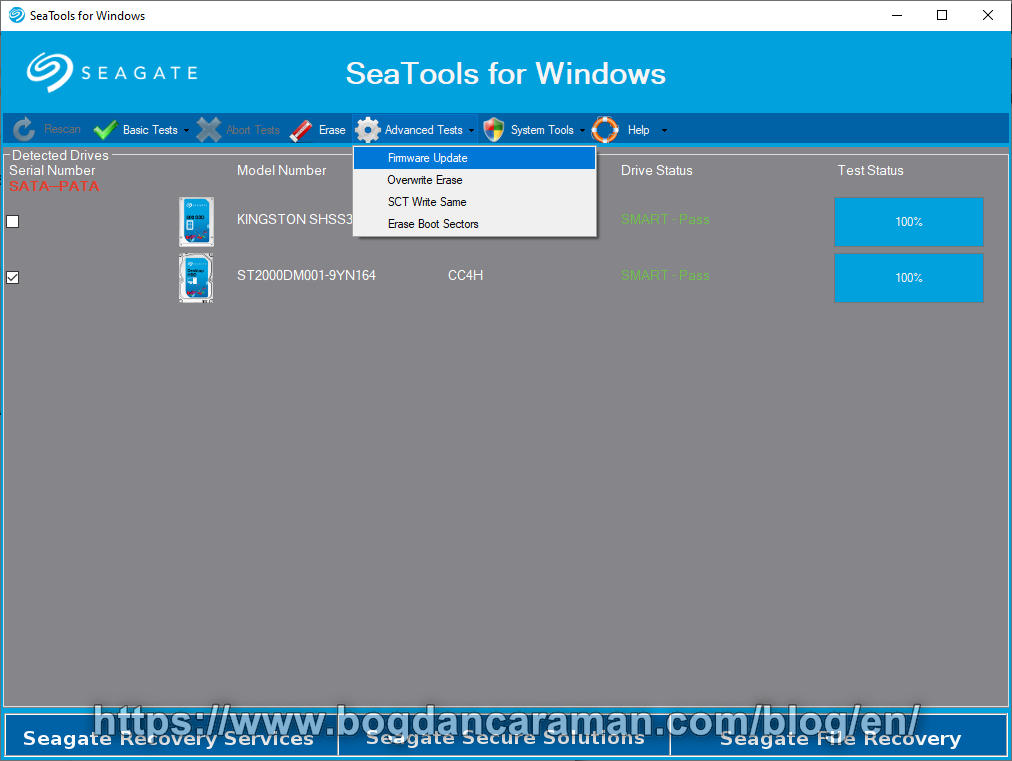
Task: Click ST2000DM001 row SMART - Pass status
Action: click(x=665, y=276)
